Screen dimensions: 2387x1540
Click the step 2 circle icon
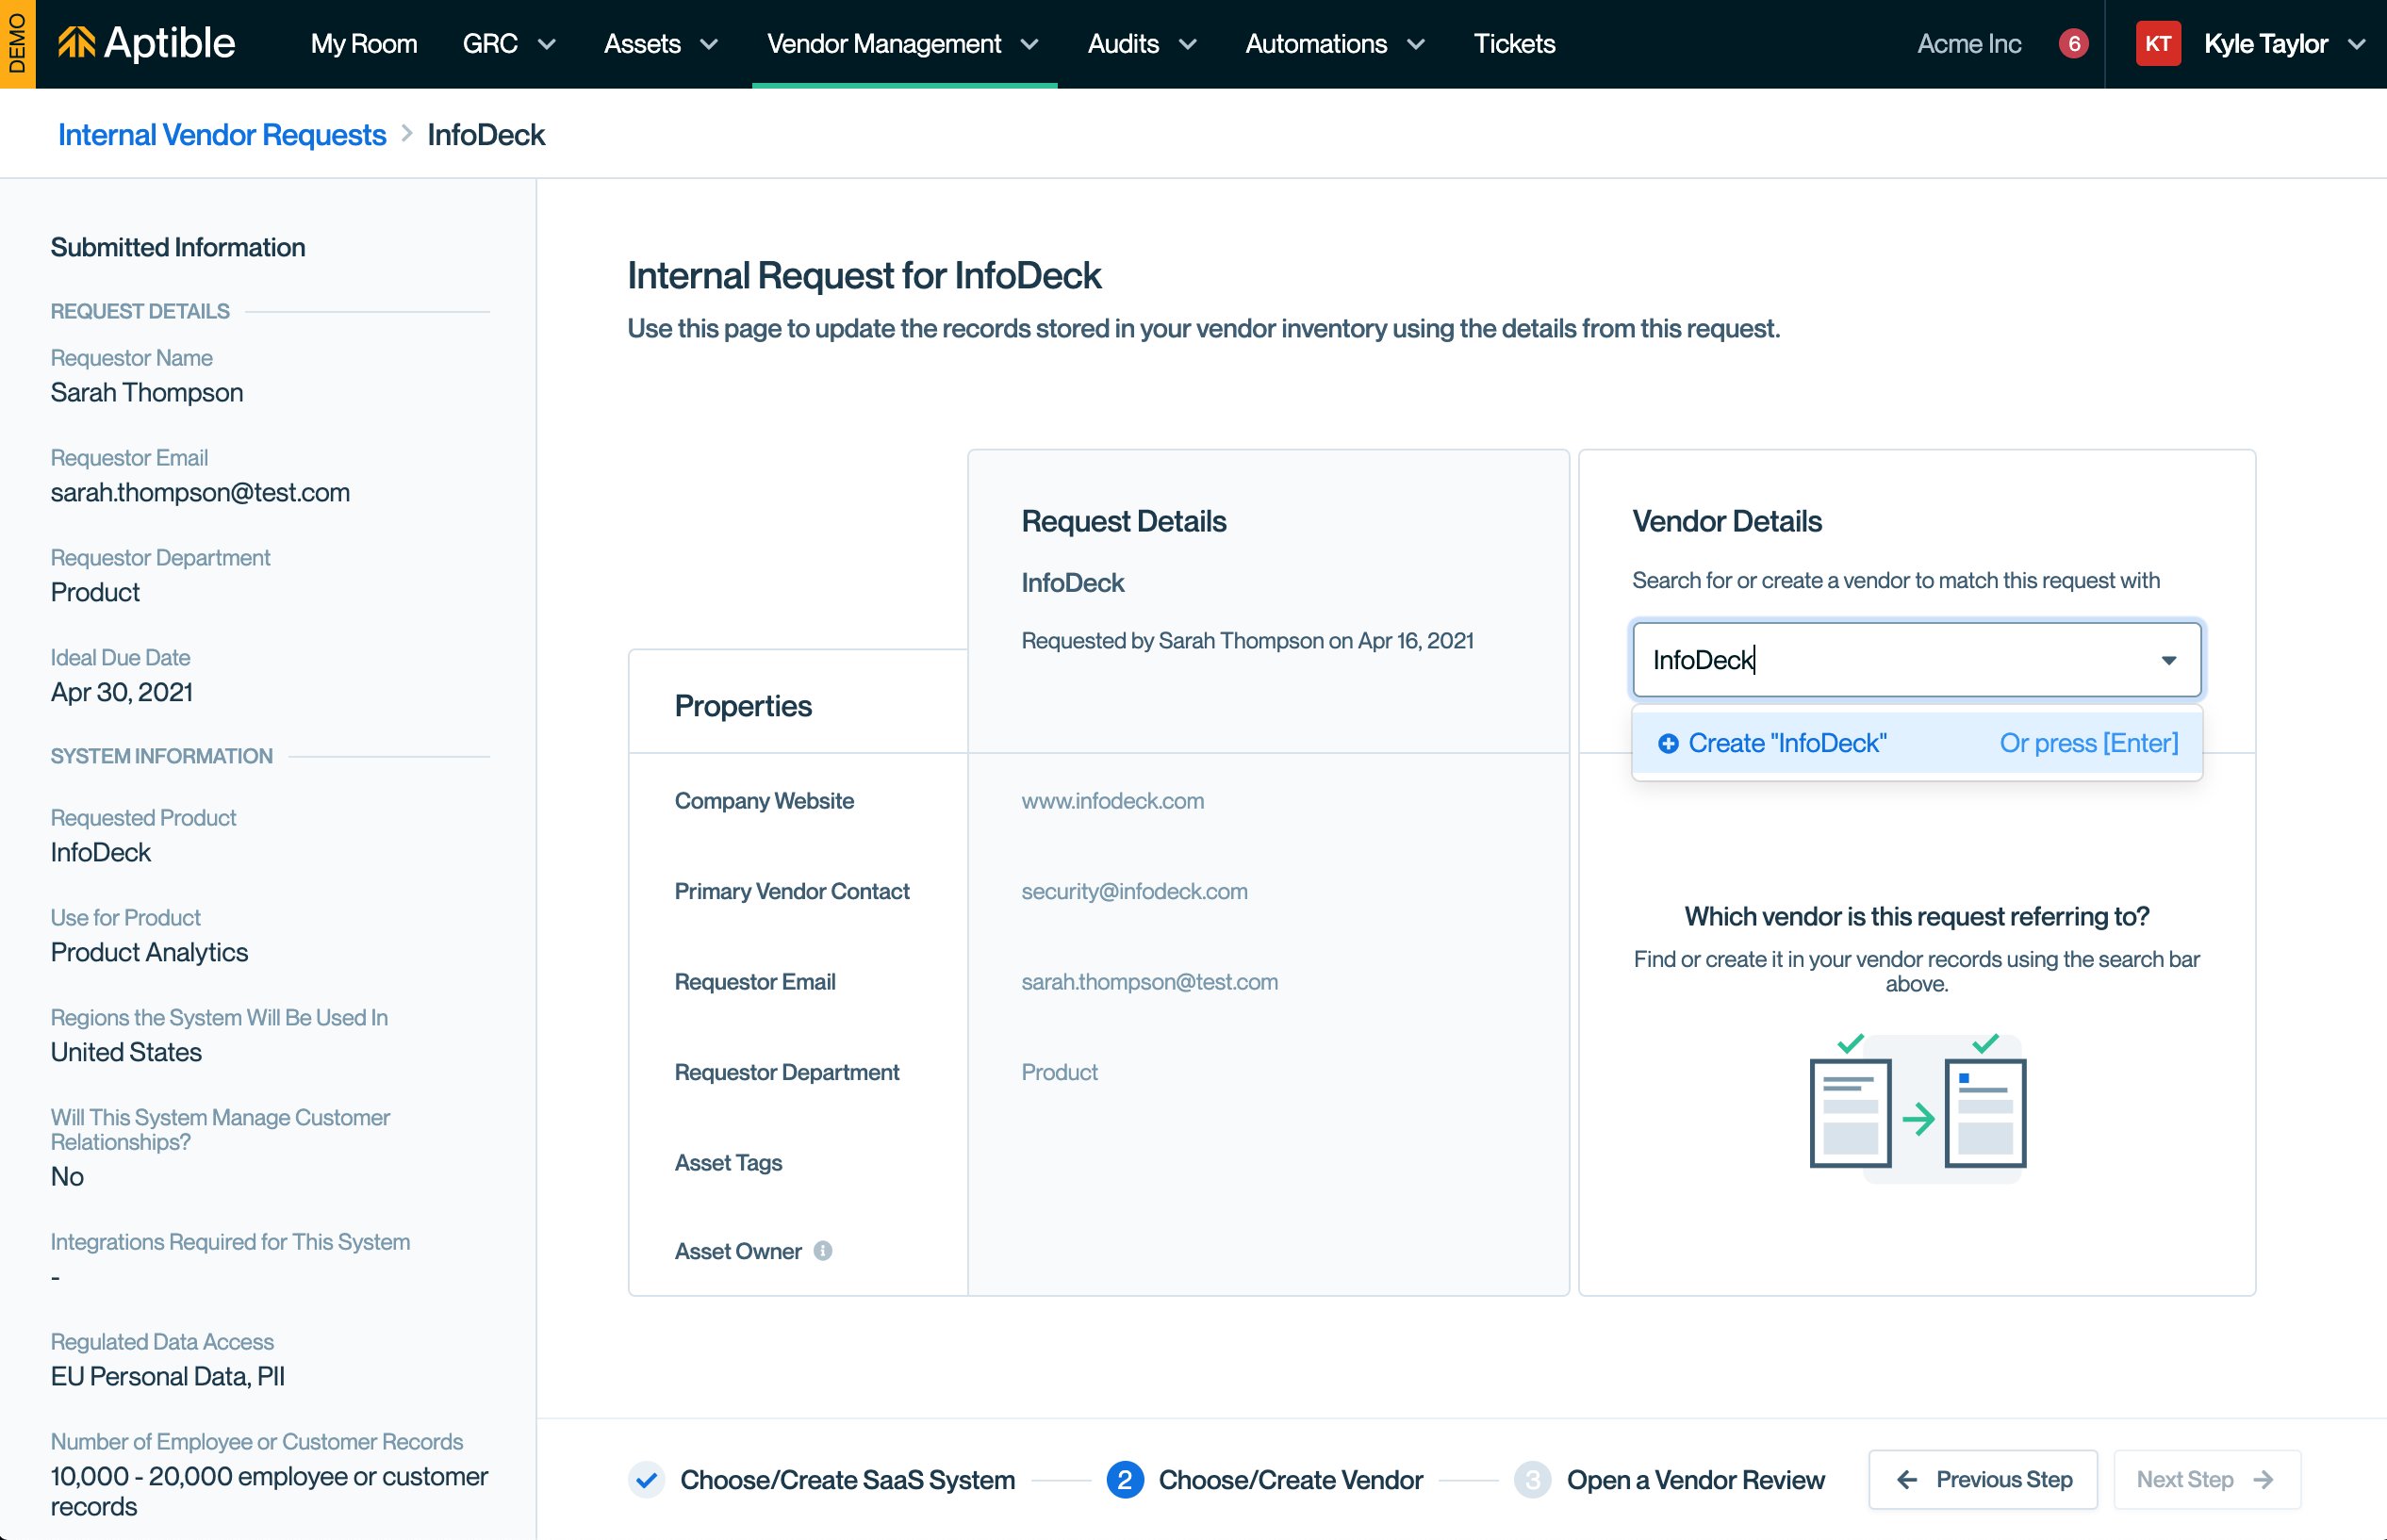1124,1479
